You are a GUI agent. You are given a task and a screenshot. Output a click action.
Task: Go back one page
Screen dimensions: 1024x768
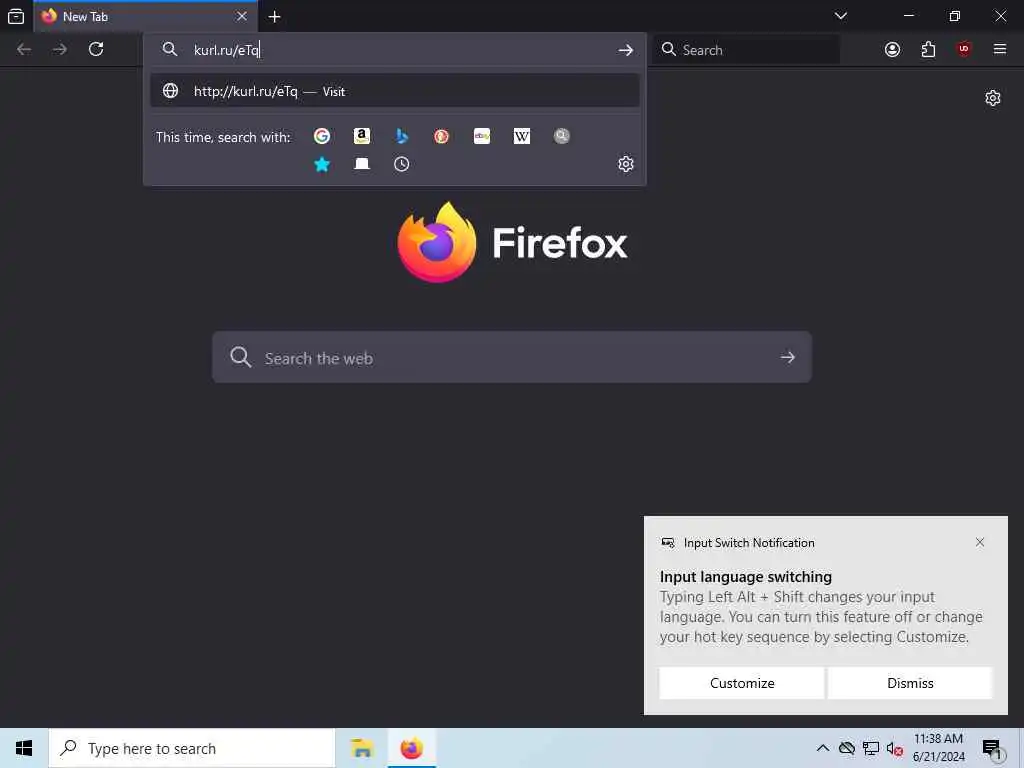[24, 49]
